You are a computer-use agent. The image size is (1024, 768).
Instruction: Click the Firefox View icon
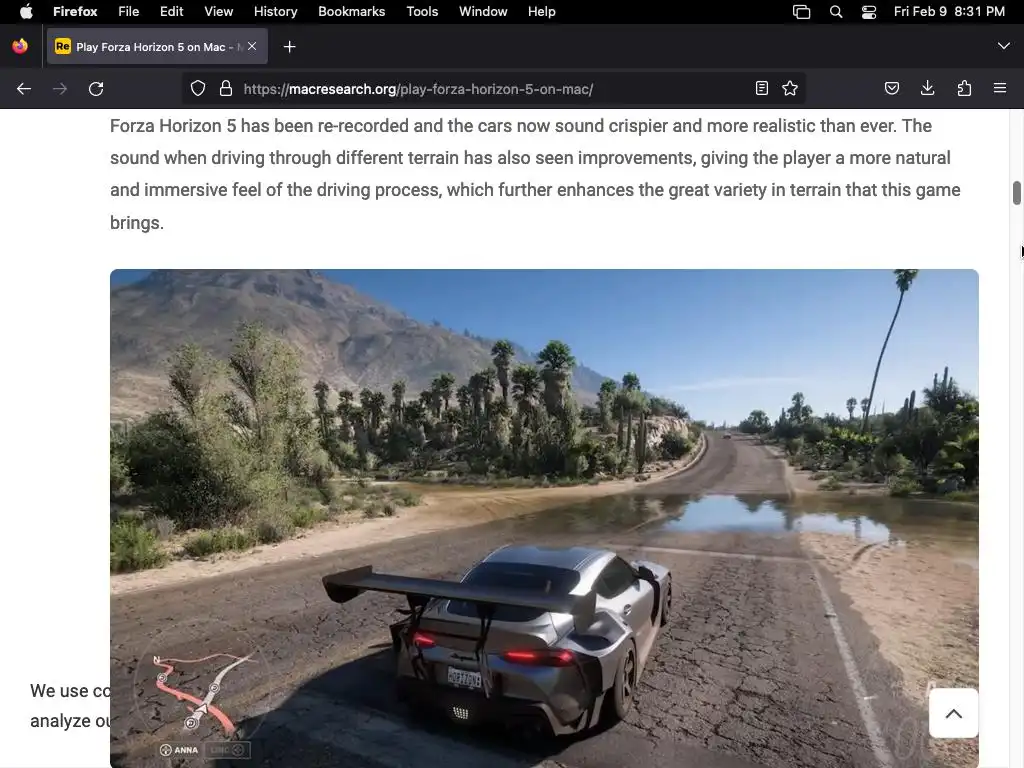[x=20, y=46]
